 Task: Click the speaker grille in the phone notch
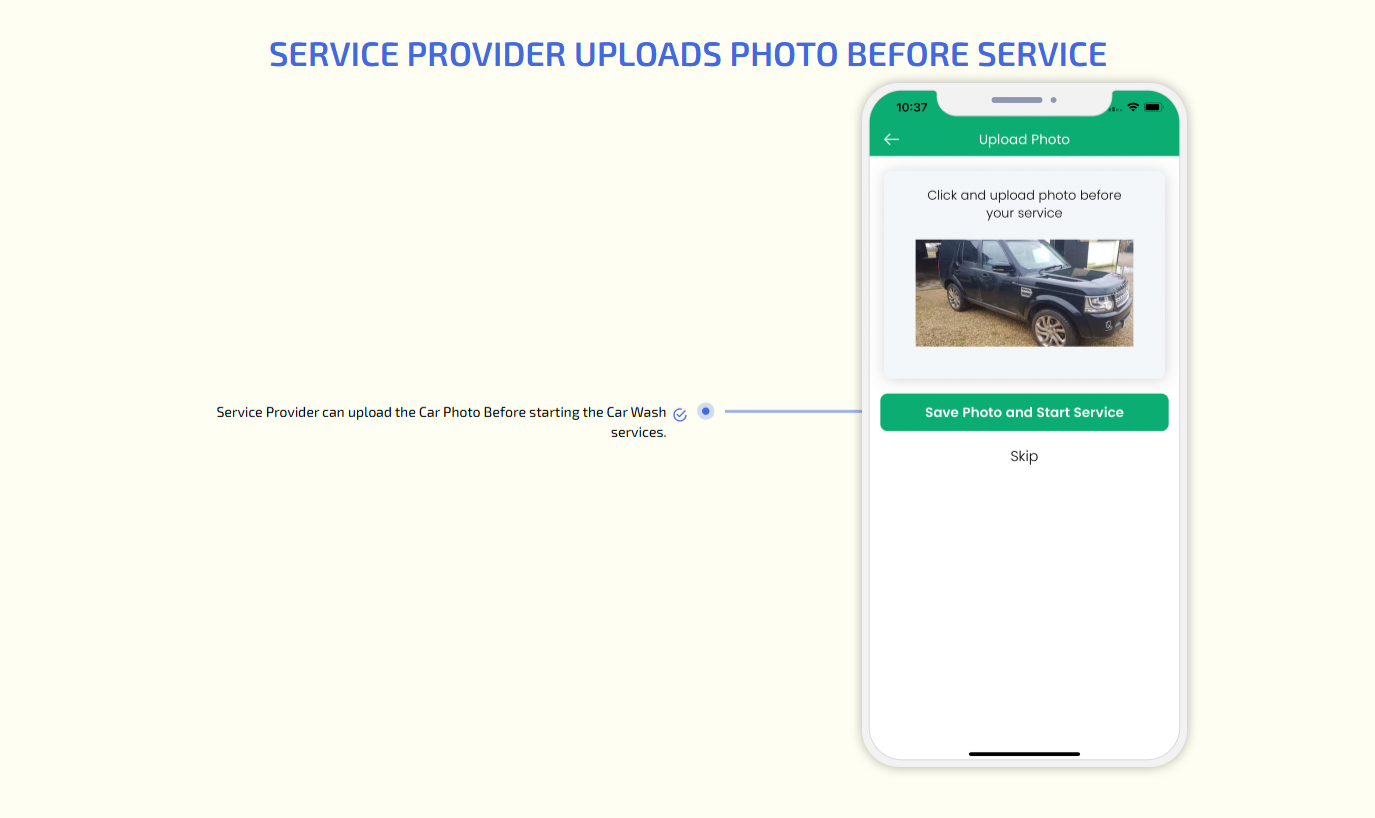pos(1016,100)
